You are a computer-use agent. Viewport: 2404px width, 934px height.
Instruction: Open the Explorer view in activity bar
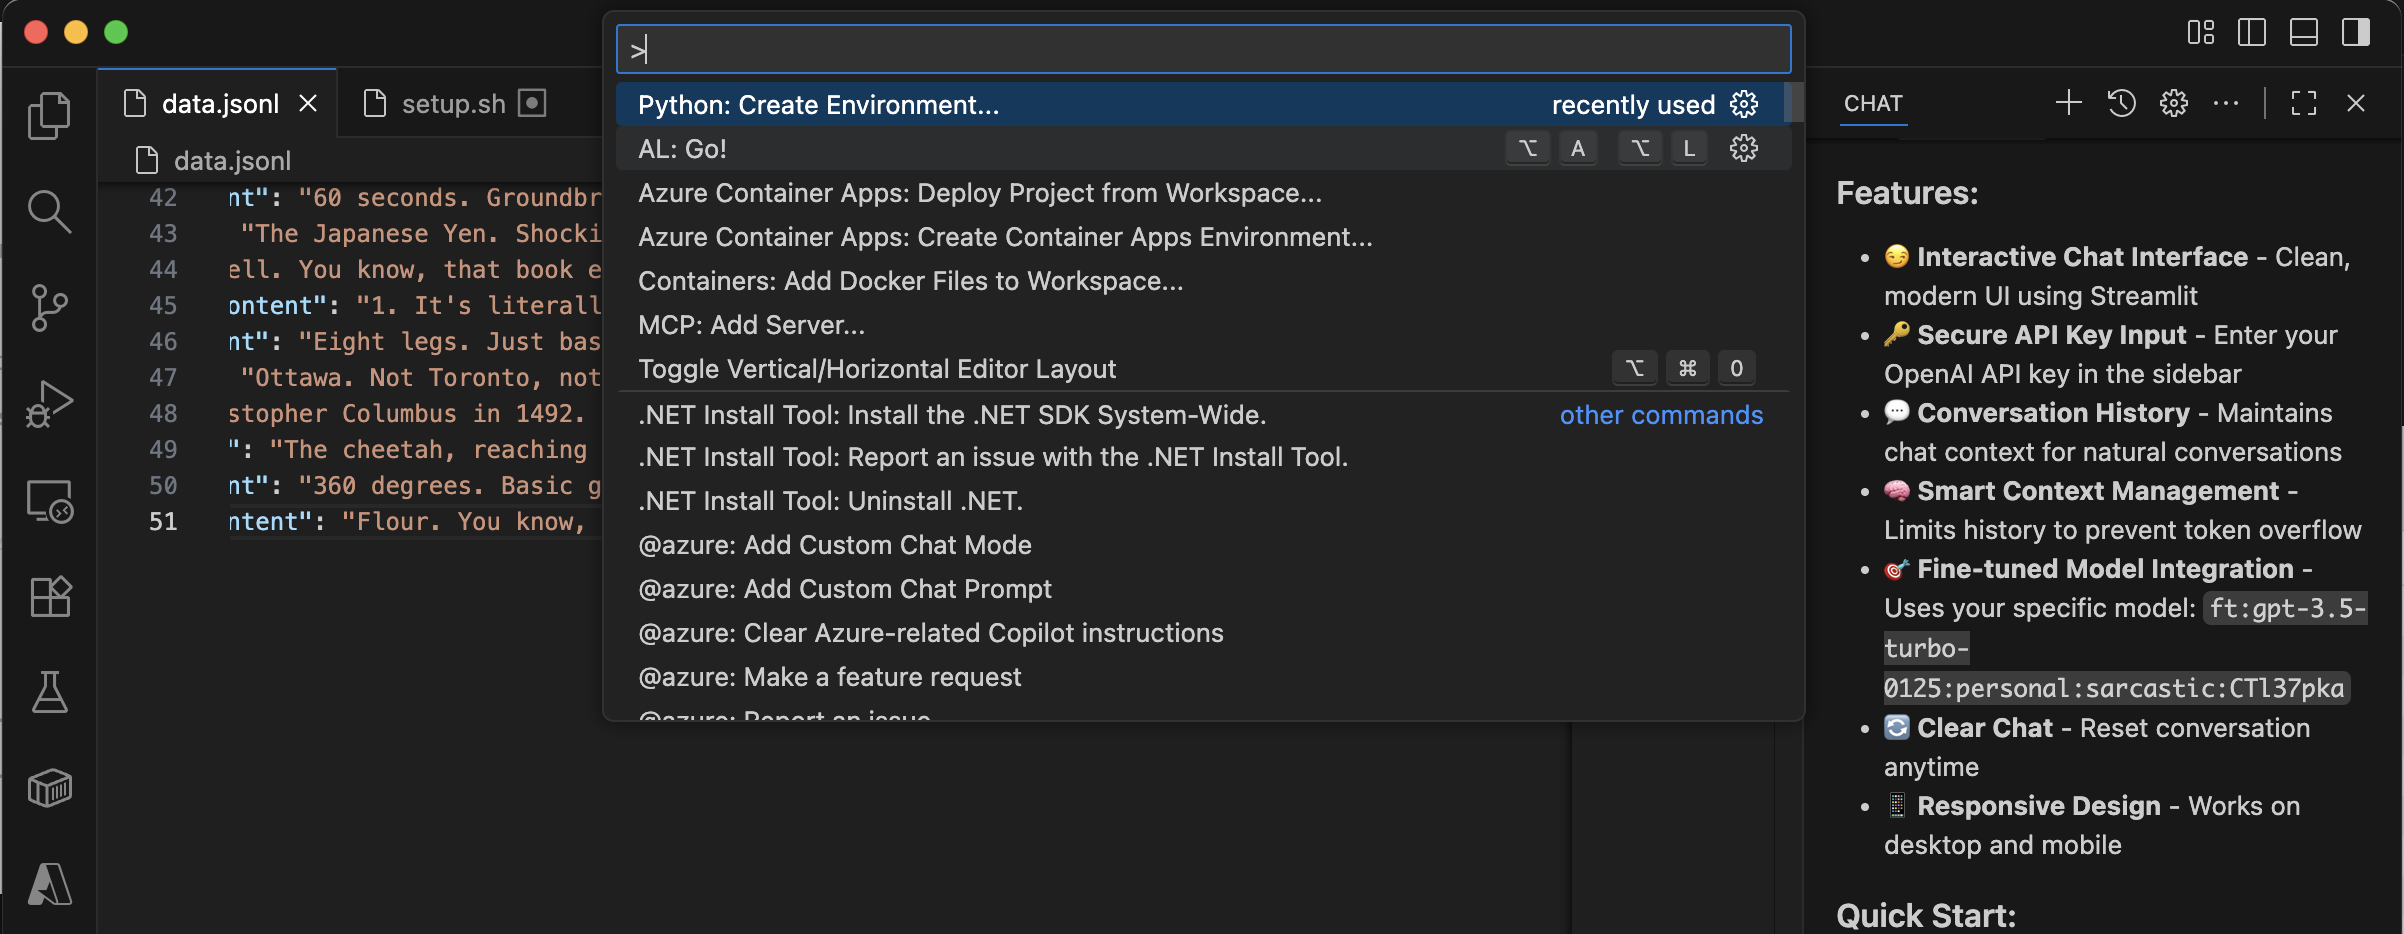click(x=49, y=116)
